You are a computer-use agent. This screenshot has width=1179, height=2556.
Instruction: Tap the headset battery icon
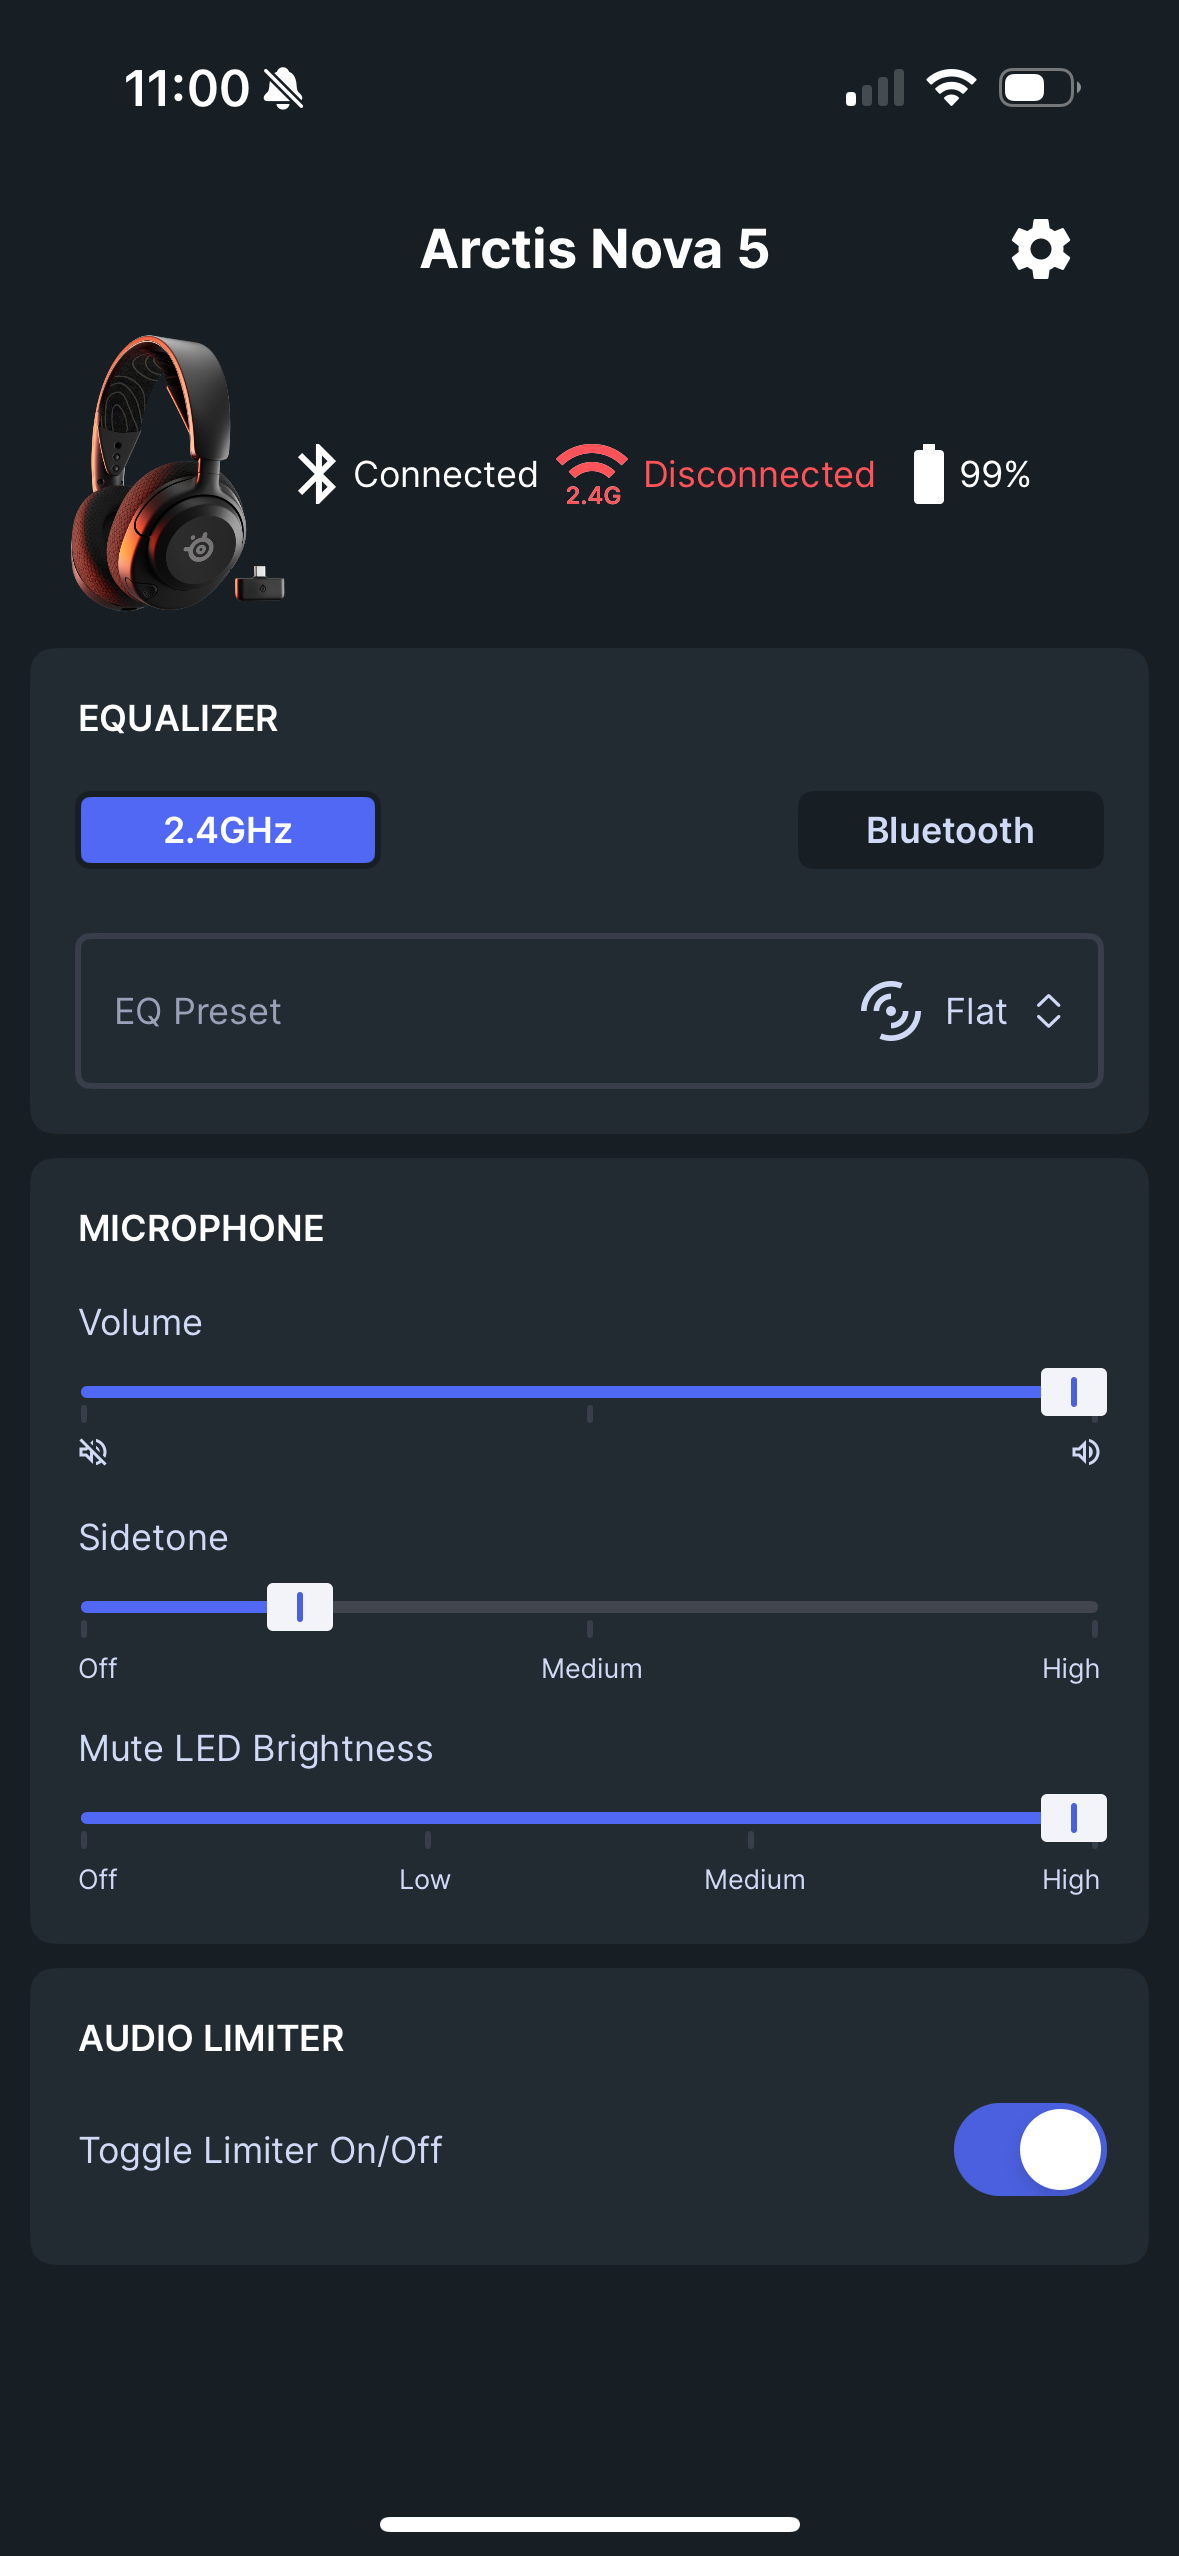pyautogui.click(x=928, y=474)
